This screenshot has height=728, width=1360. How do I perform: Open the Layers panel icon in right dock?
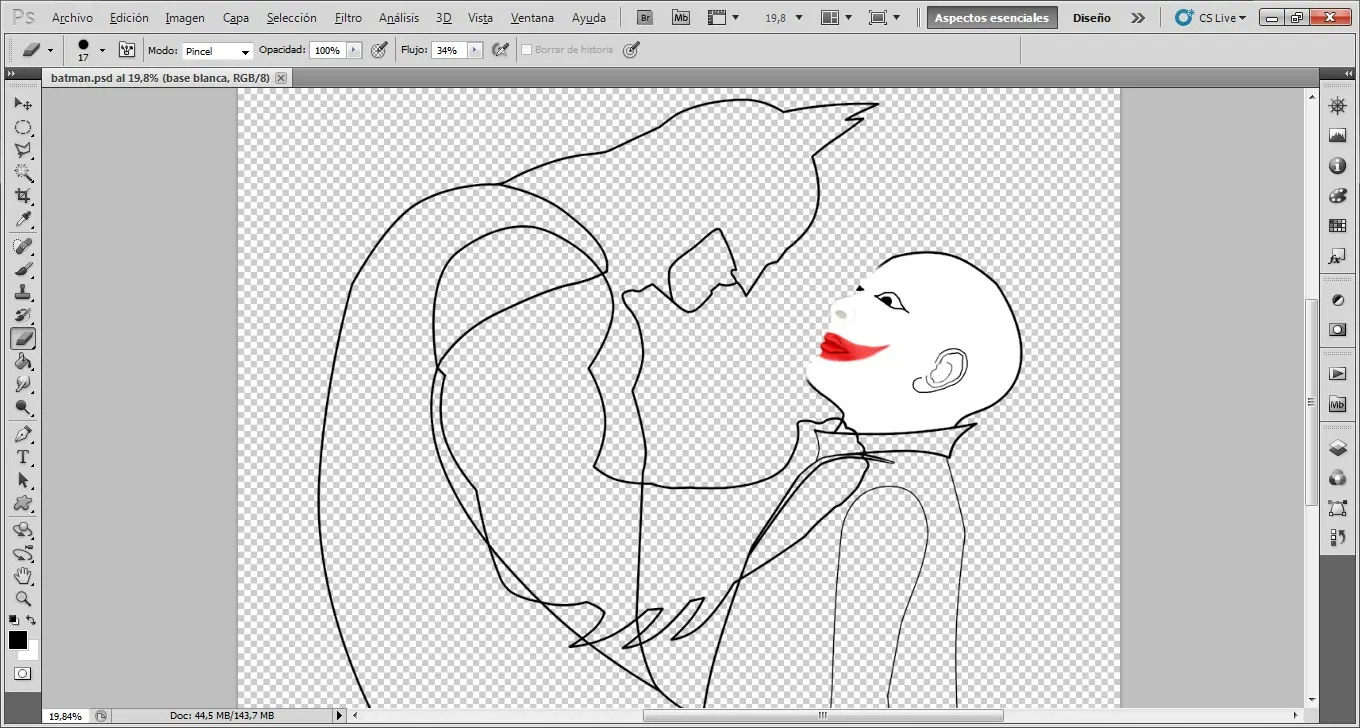tap(1337, 449)
